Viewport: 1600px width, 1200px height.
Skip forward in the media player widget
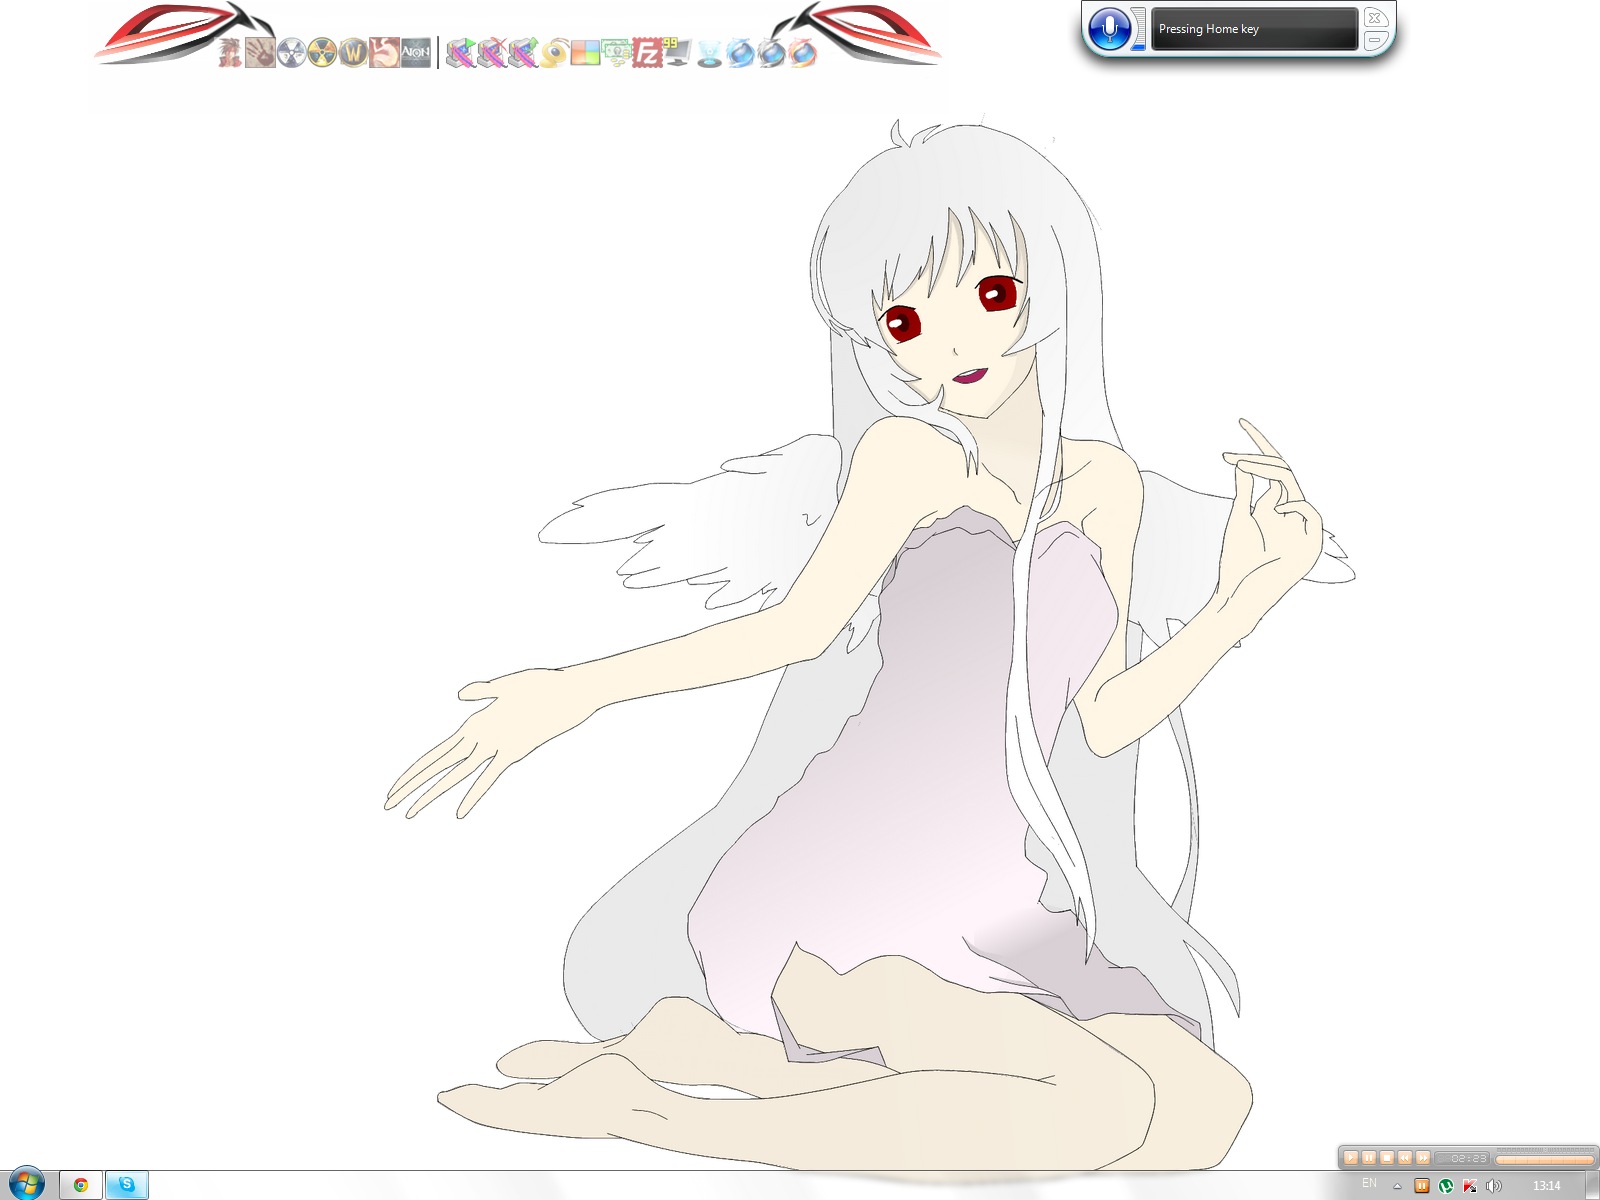1423,1158
